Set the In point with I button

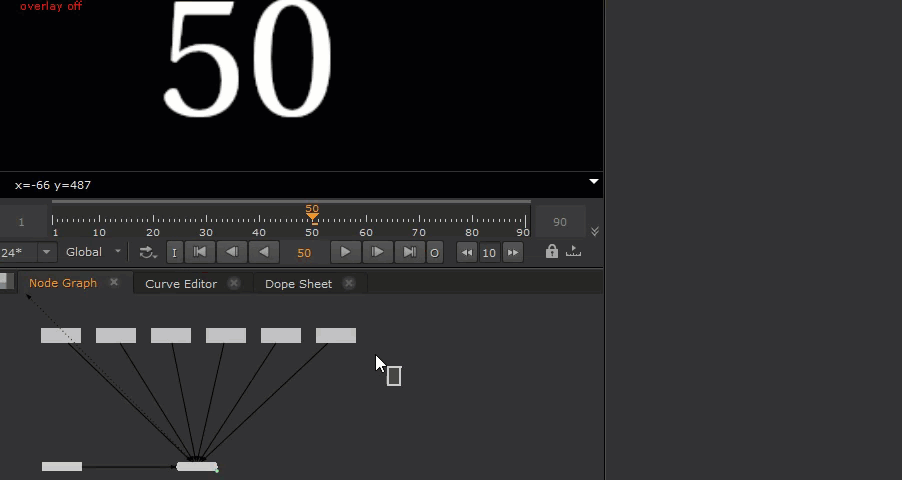[174, 253]
